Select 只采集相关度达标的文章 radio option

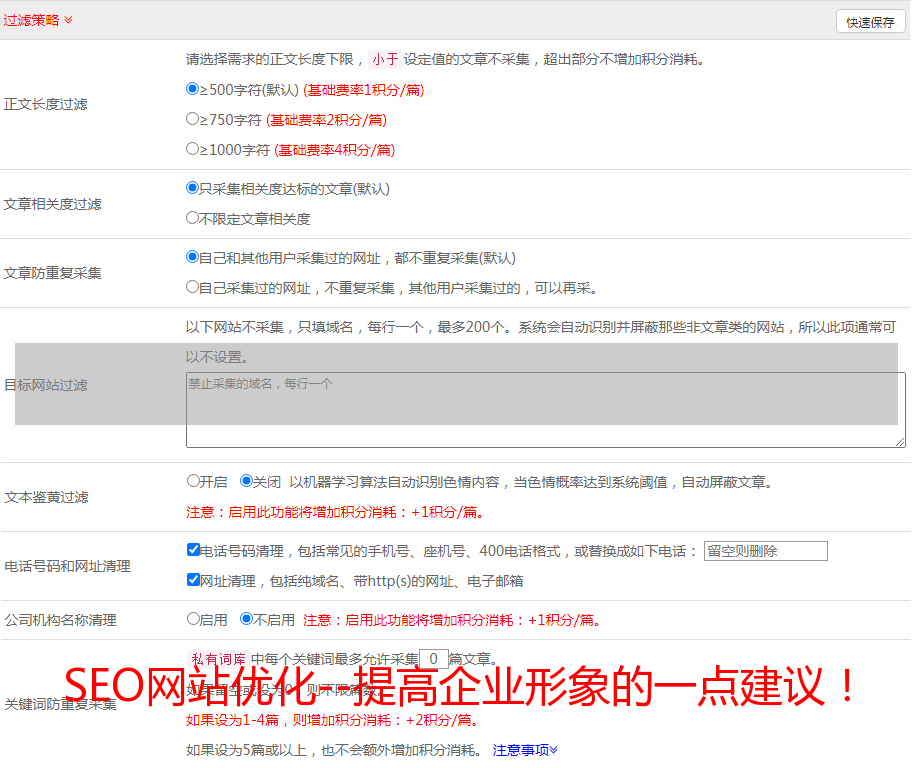[193, 188]
